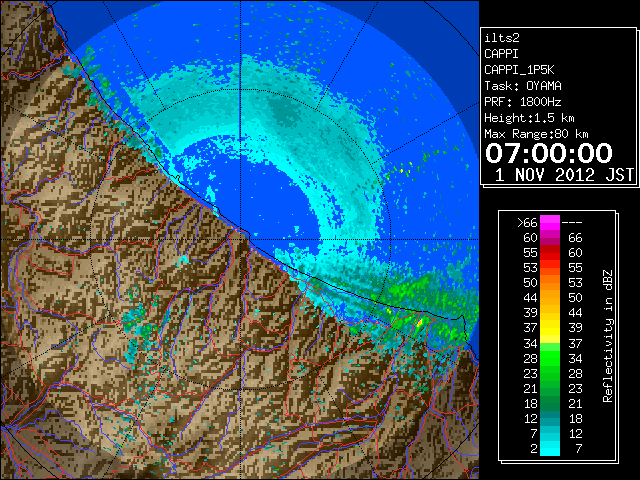Click the 'ilts2' radar site label
Viewport: 640px width, 480px height.
[x=502, y=38]
